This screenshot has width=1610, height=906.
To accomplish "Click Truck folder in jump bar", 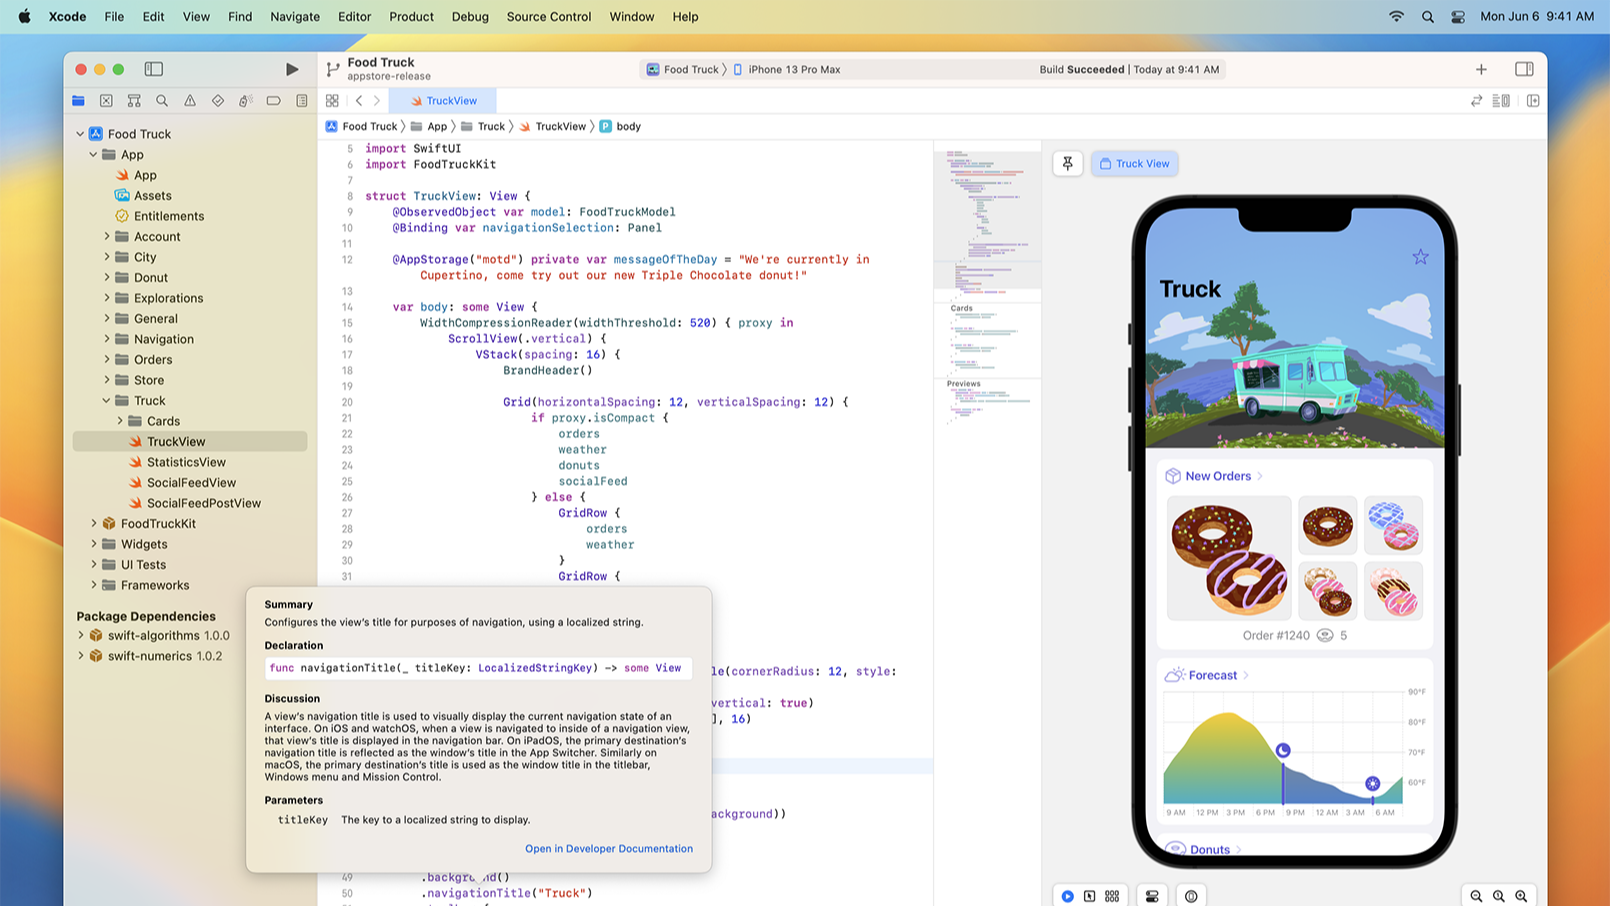I will point(483,127).
